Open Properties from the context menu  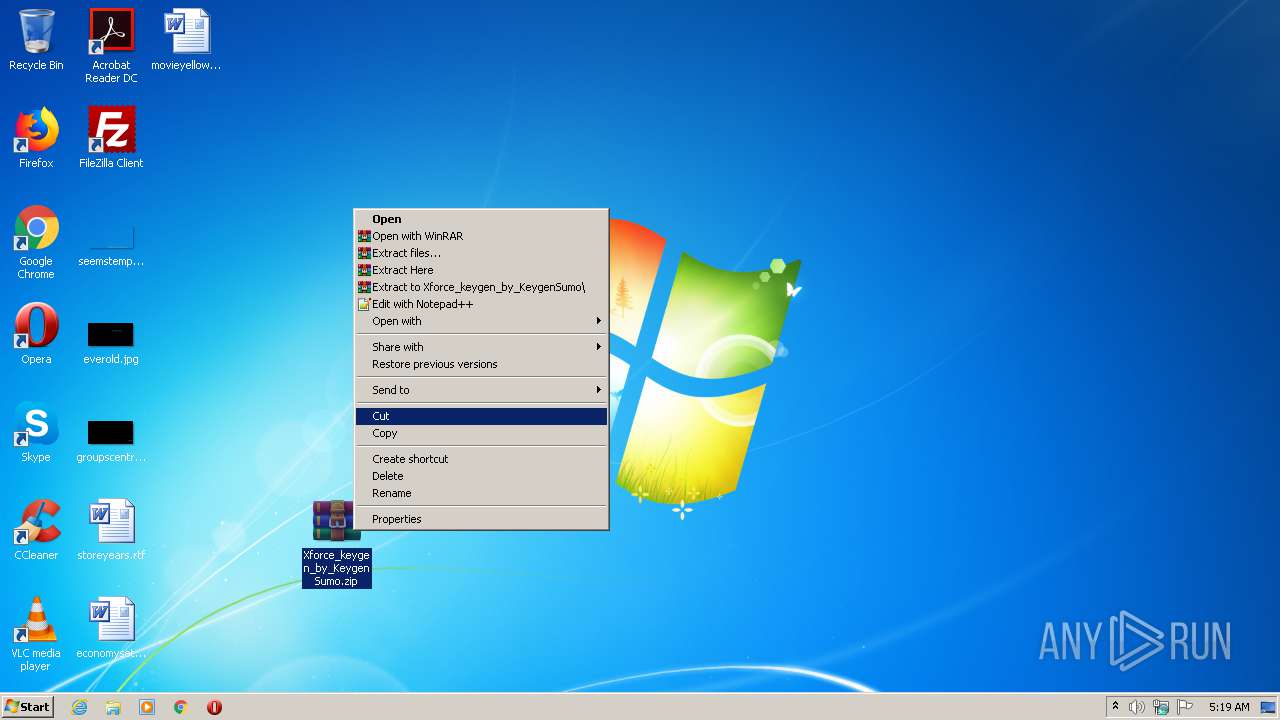481,519
